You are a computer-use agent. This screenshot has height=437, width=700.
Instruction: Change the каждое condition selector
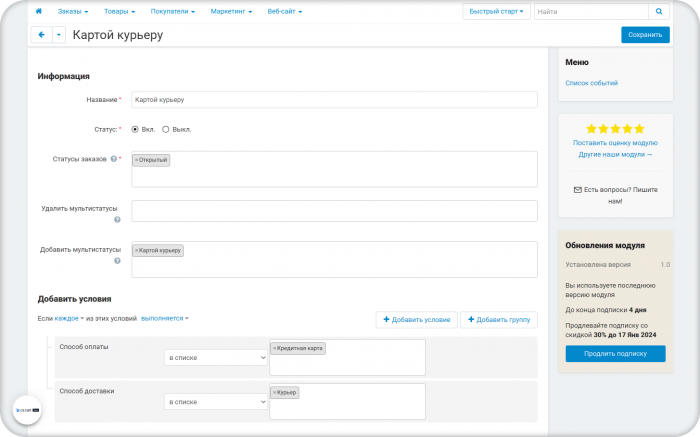point(69,319)
